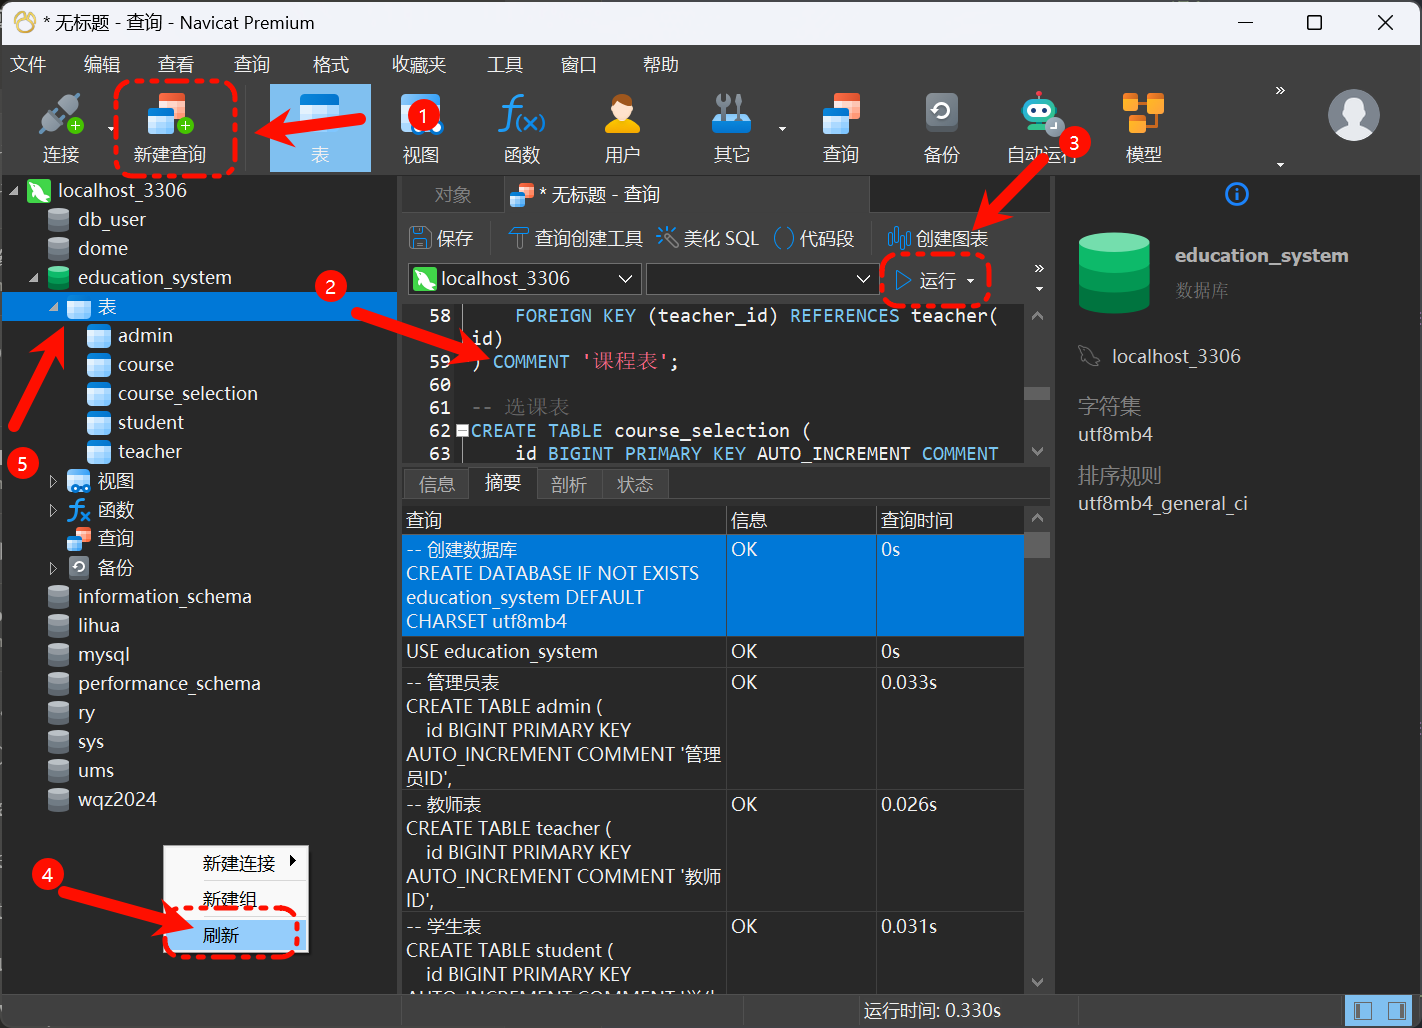Open the 运行 run options dropdown arrow
This screenshot has height=1028, width=1422.
(971, 281)
